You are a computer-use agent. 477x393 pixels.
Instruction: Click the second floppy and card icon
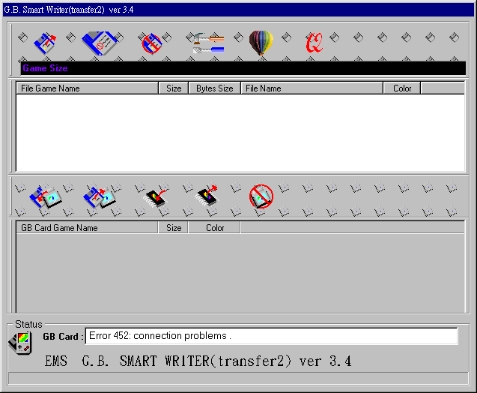(99, 198)
